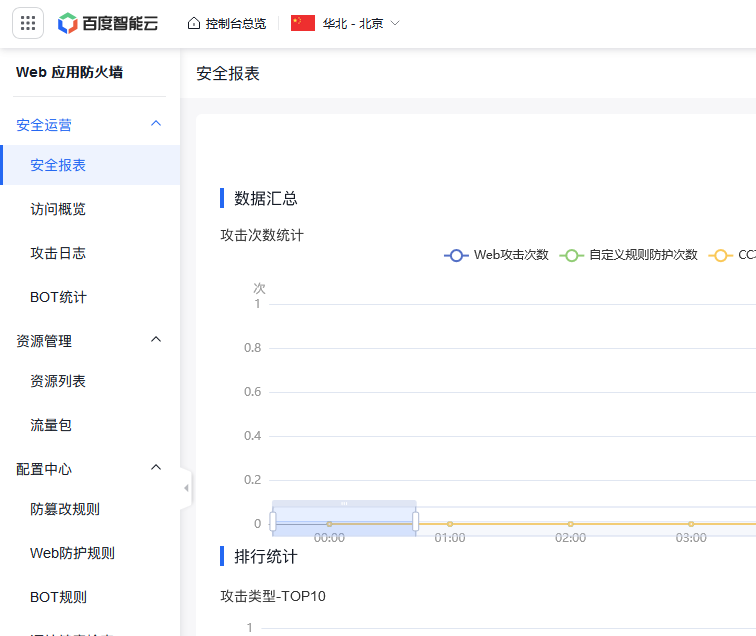Click the 数据汇总 section heading
This screenshot has height=636, width=756.
coord(266,198)
